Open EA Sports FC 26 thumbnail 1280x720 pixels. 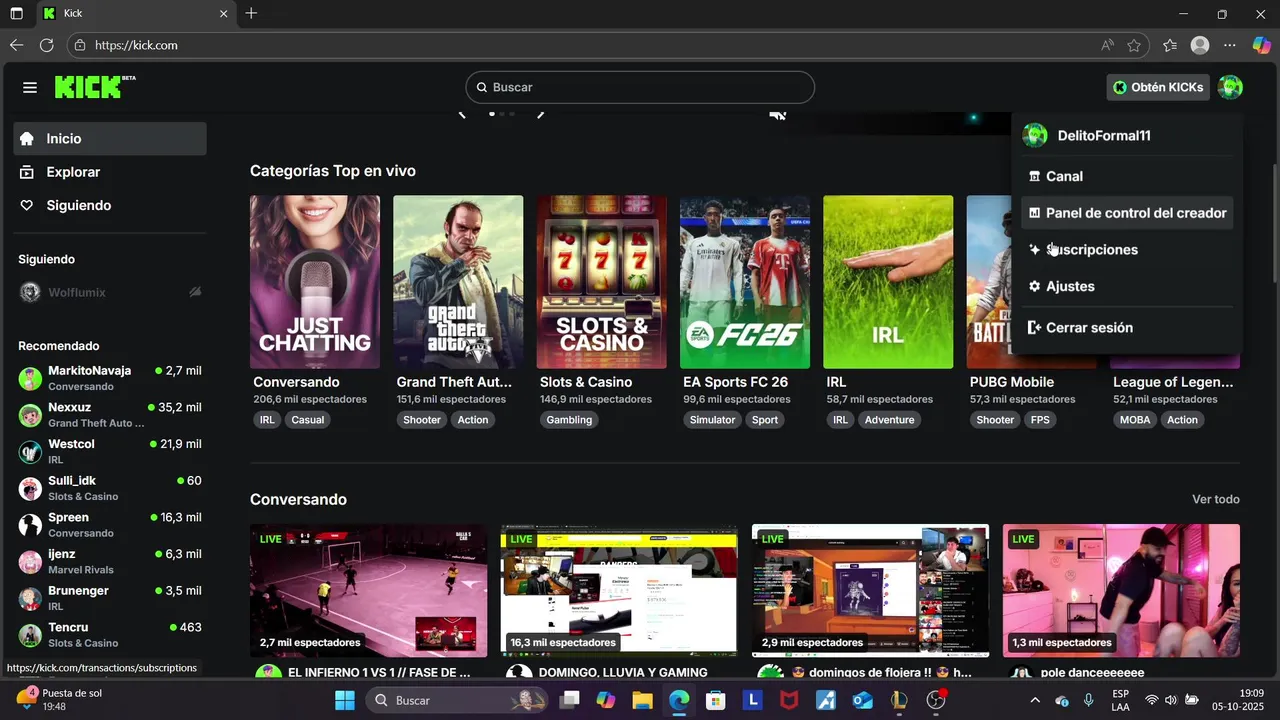[x=745, y=282]
